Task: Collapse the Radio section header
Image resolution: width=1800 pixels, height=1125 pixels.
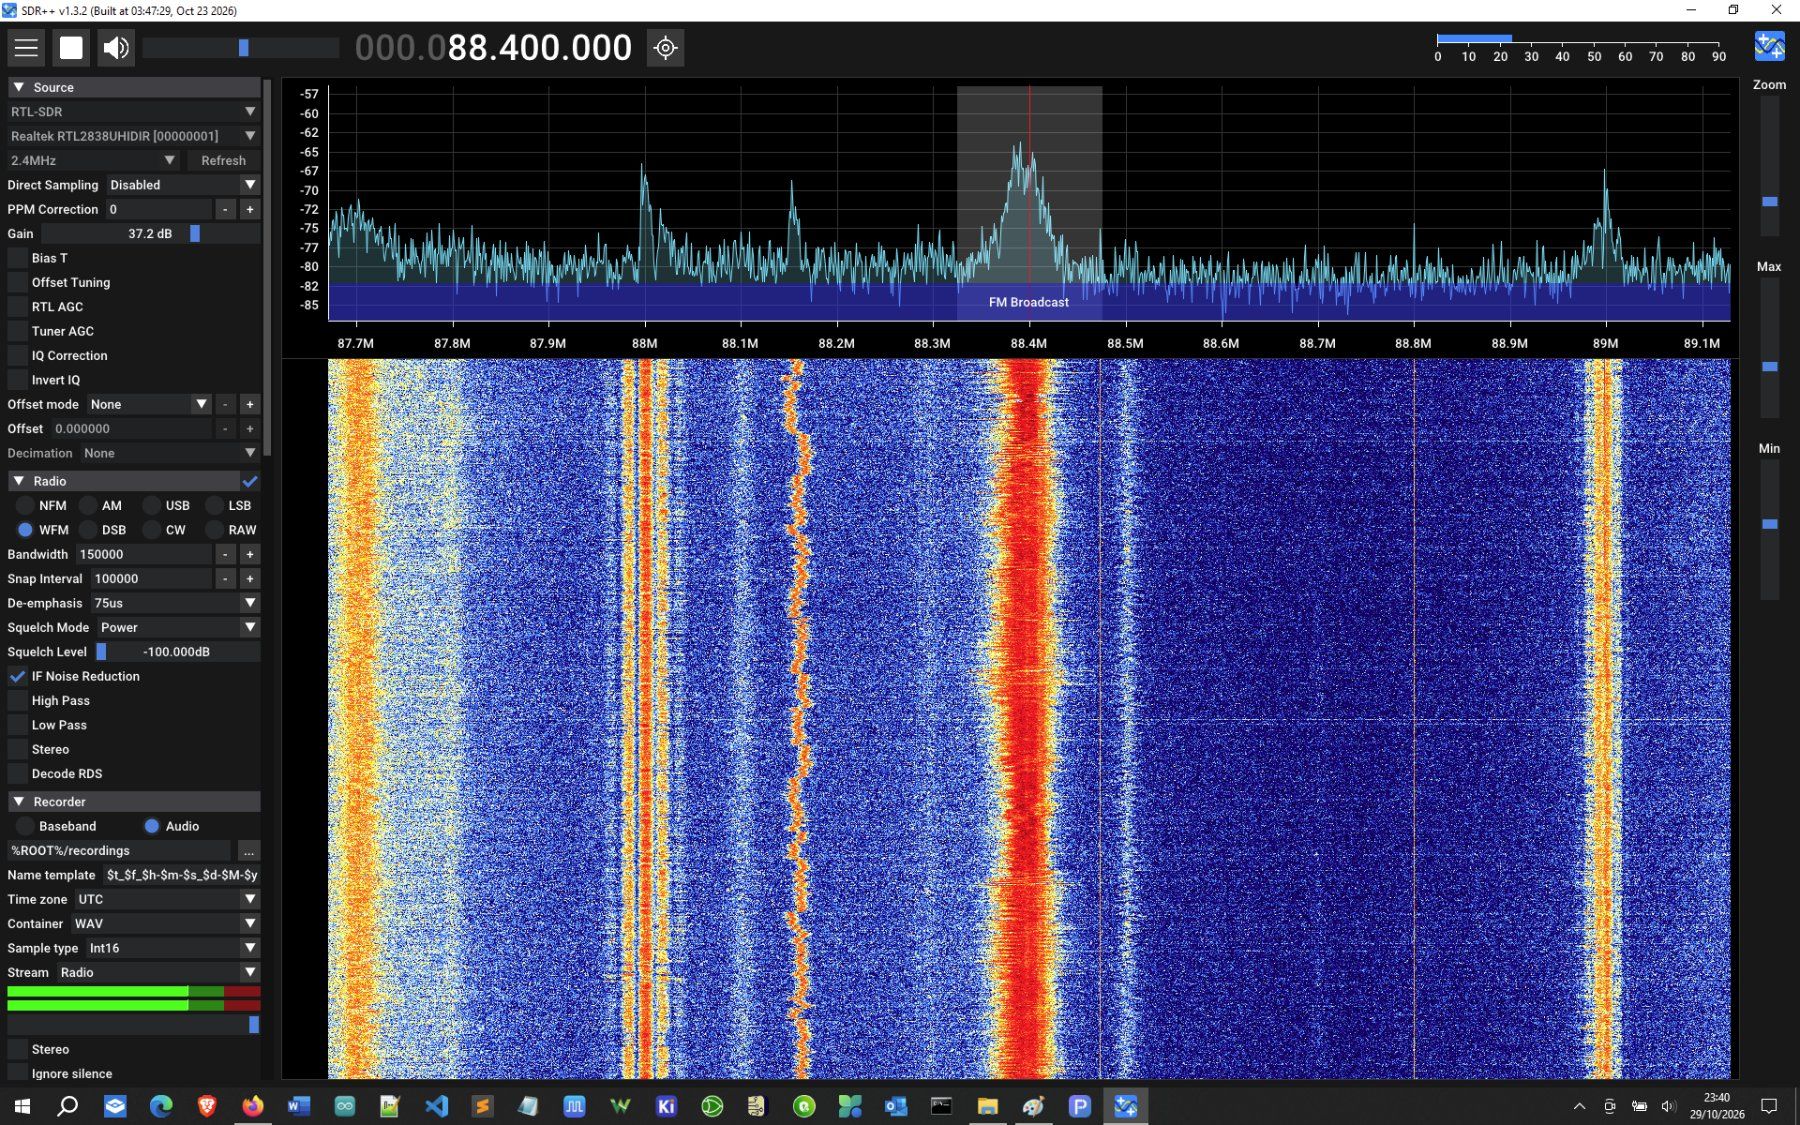Action: [x=124, y=481]
